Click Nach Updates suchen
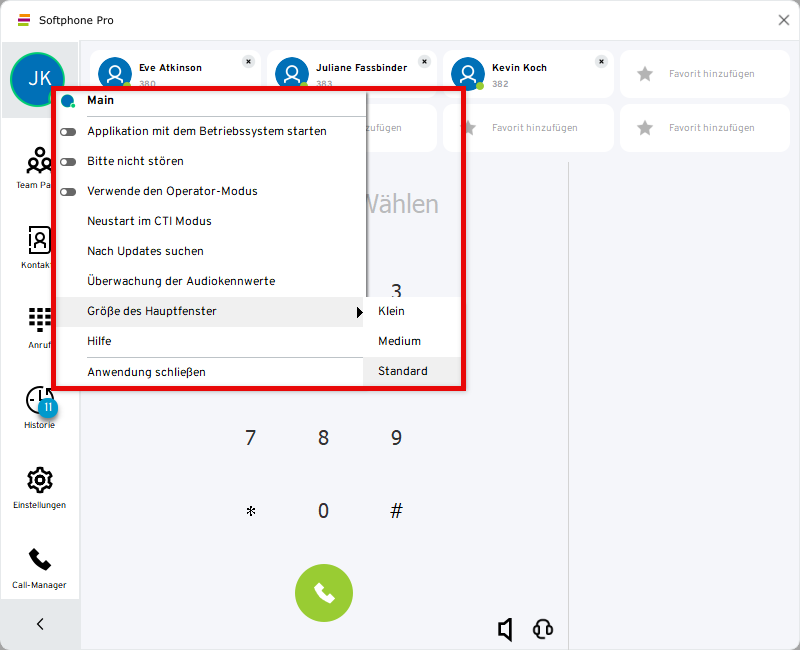Viewport: 800px width, 650px height. (x=145, y=251)
